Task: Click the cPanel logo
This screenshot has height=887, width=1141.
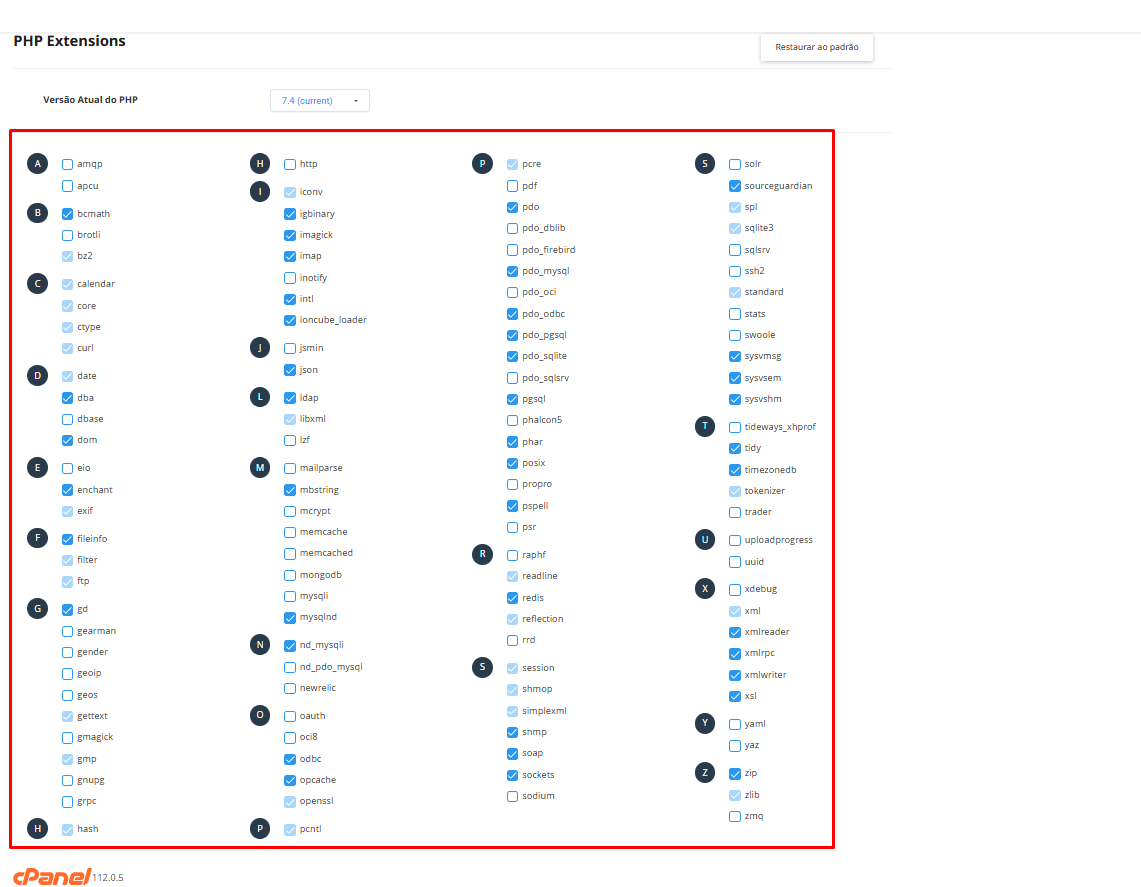Action: pyautogui.click(x=50, y=876)
